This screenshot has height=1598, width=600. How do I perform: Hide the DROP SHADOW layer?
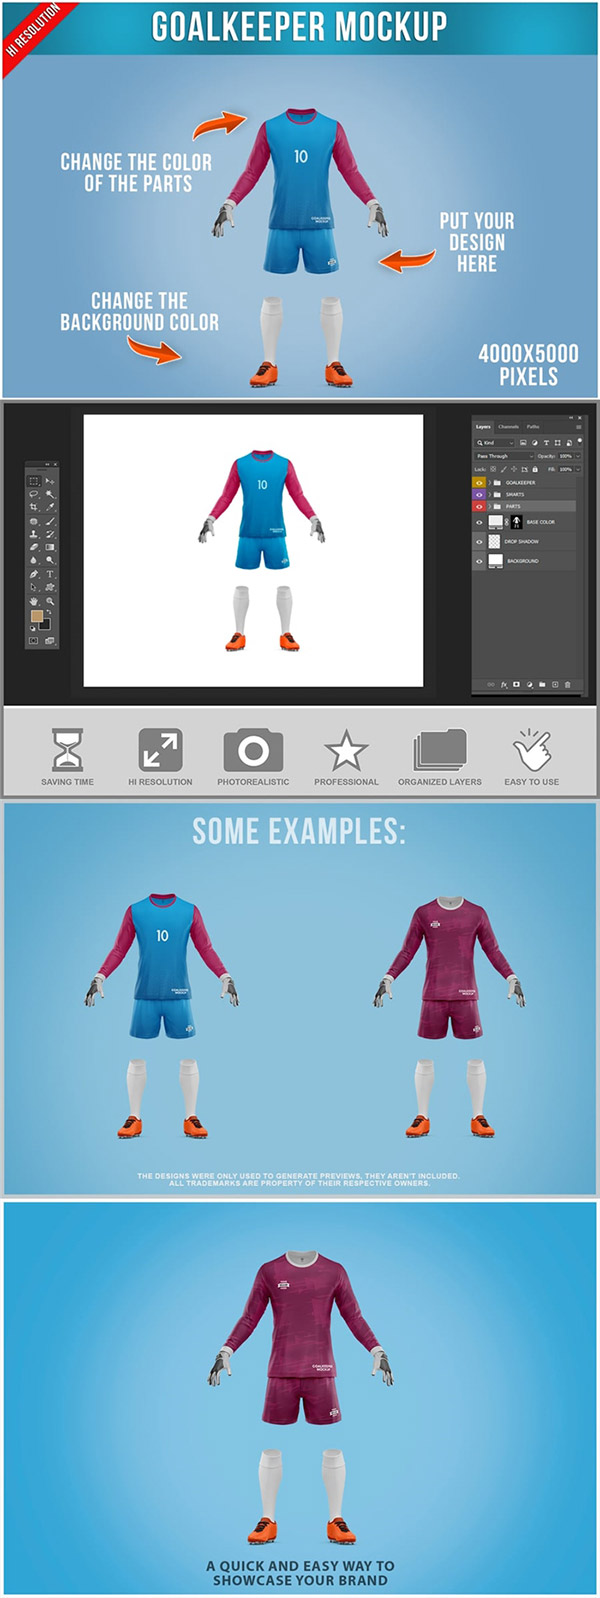point(479,541)
